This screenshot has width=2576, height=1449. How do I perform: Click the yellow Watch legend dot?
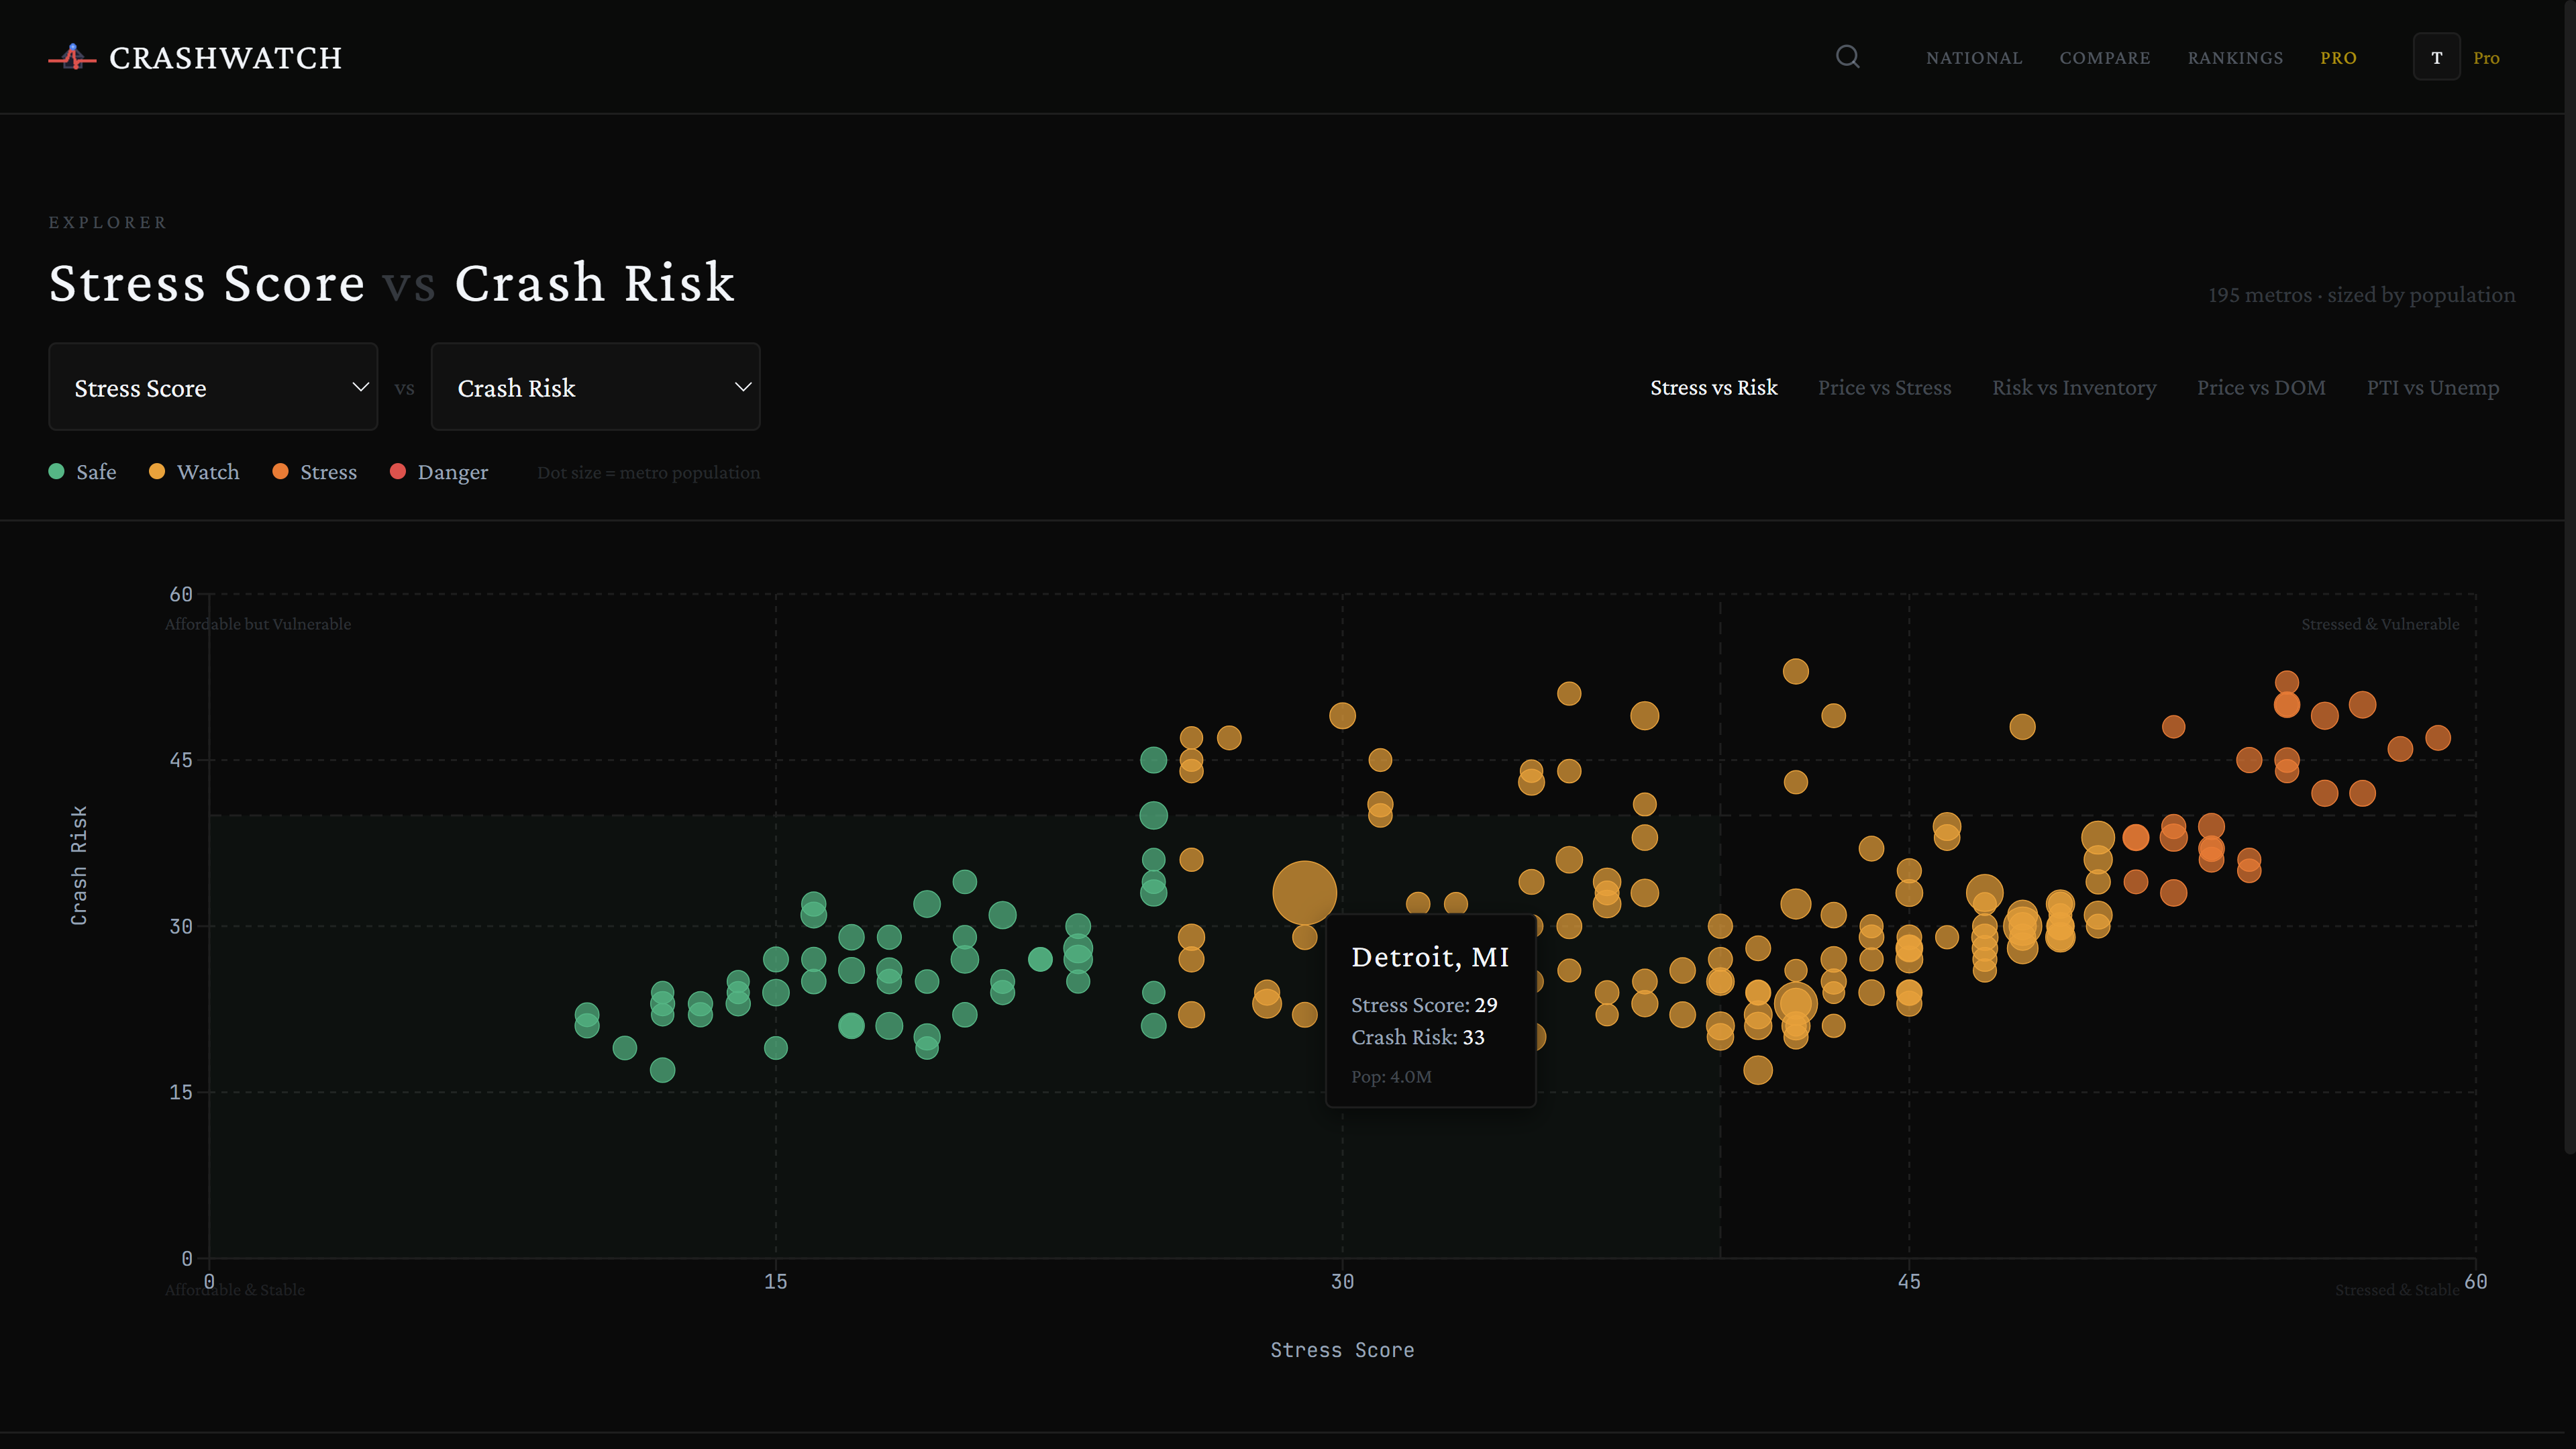click(156, 471)
